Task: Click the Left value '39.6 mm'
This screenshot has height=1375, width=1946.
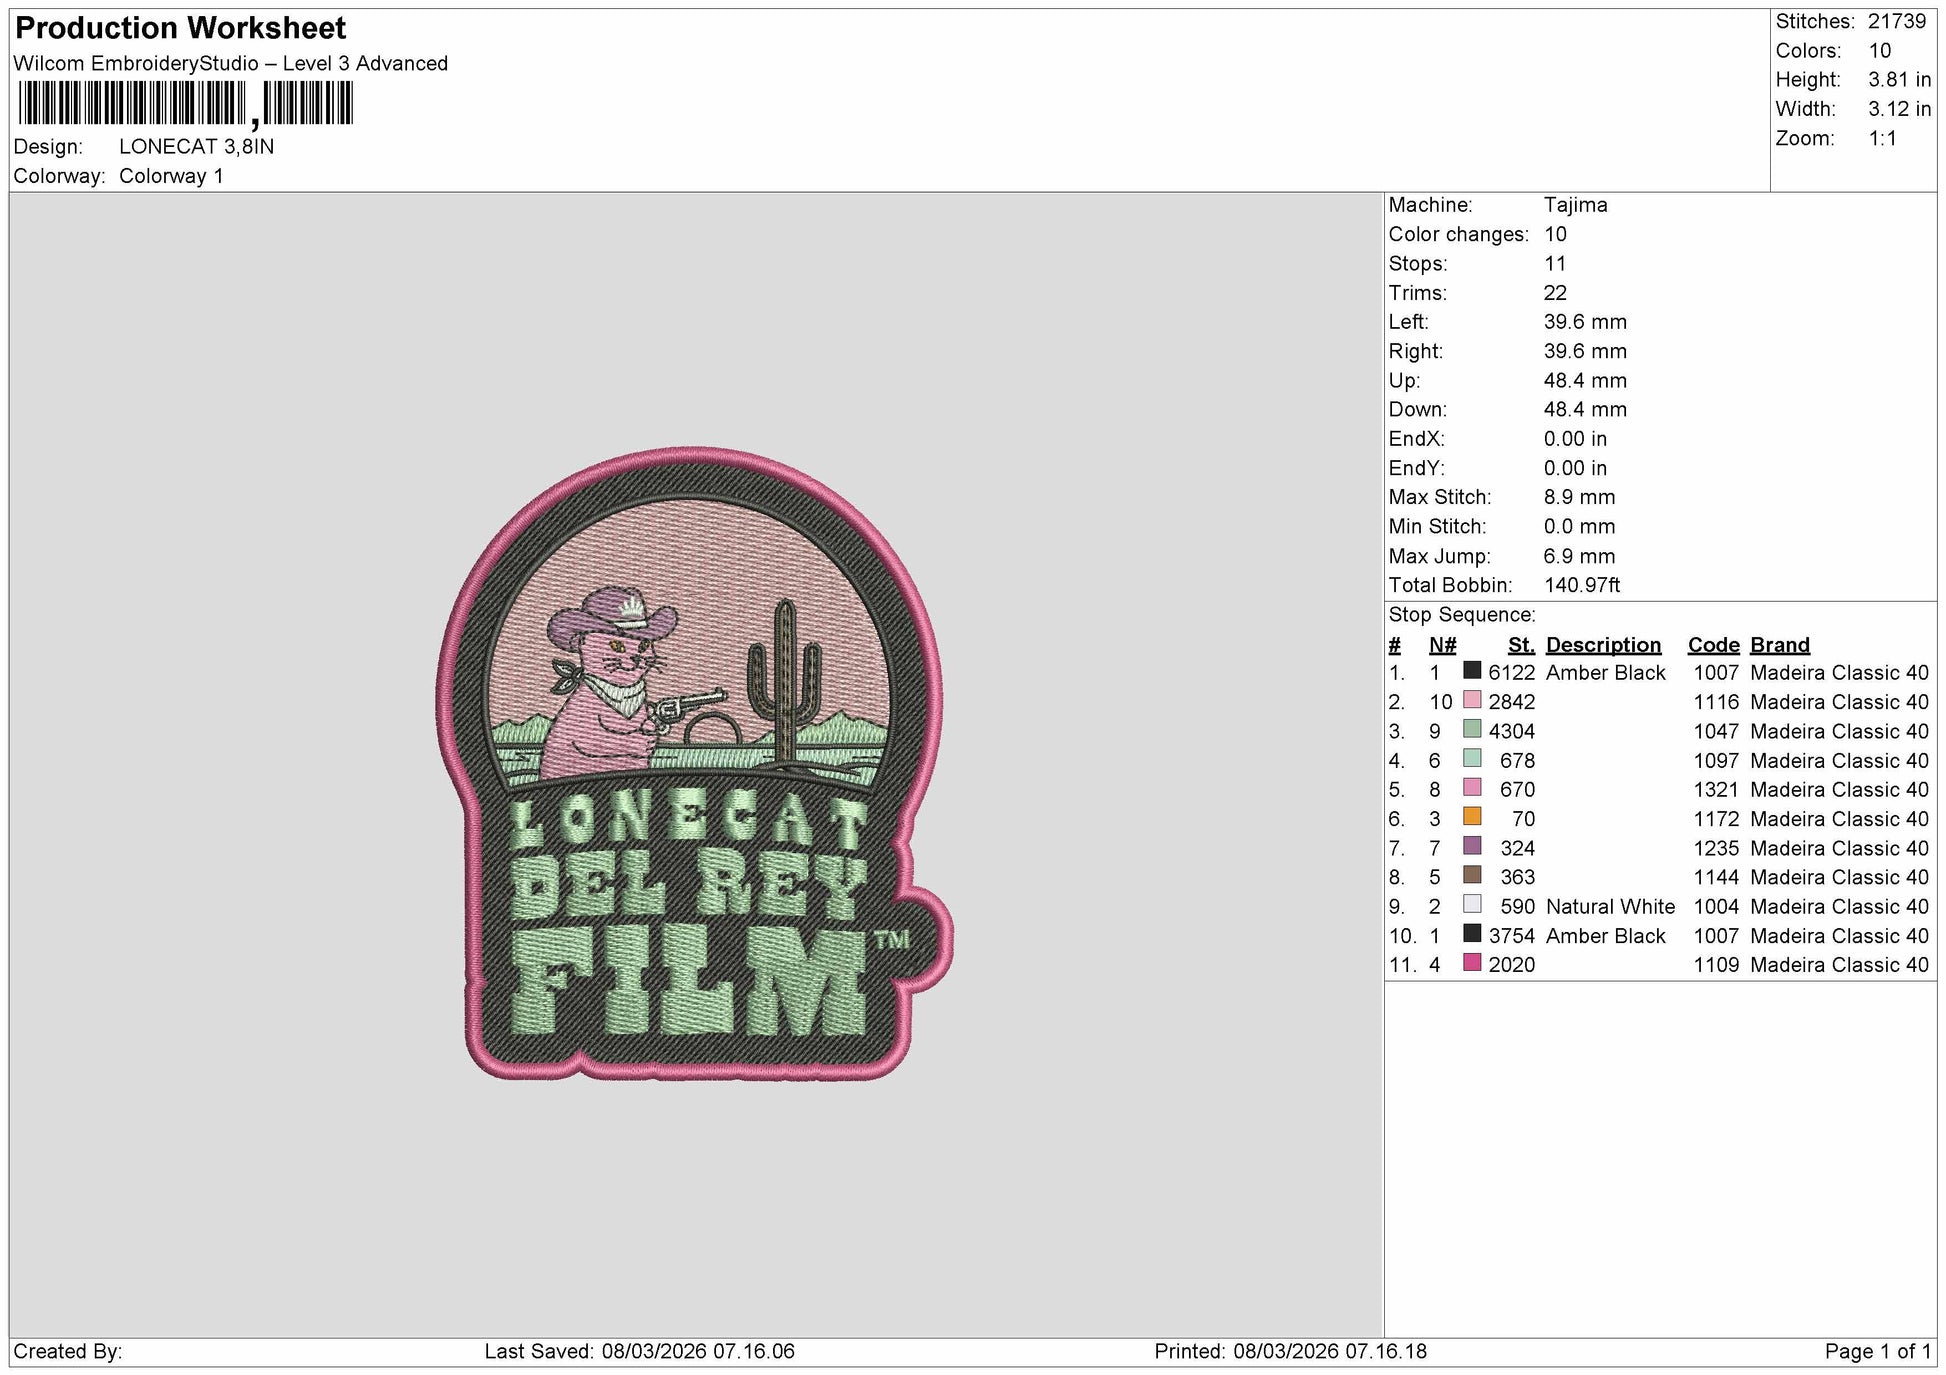Action: click(x=1585, y=322)
